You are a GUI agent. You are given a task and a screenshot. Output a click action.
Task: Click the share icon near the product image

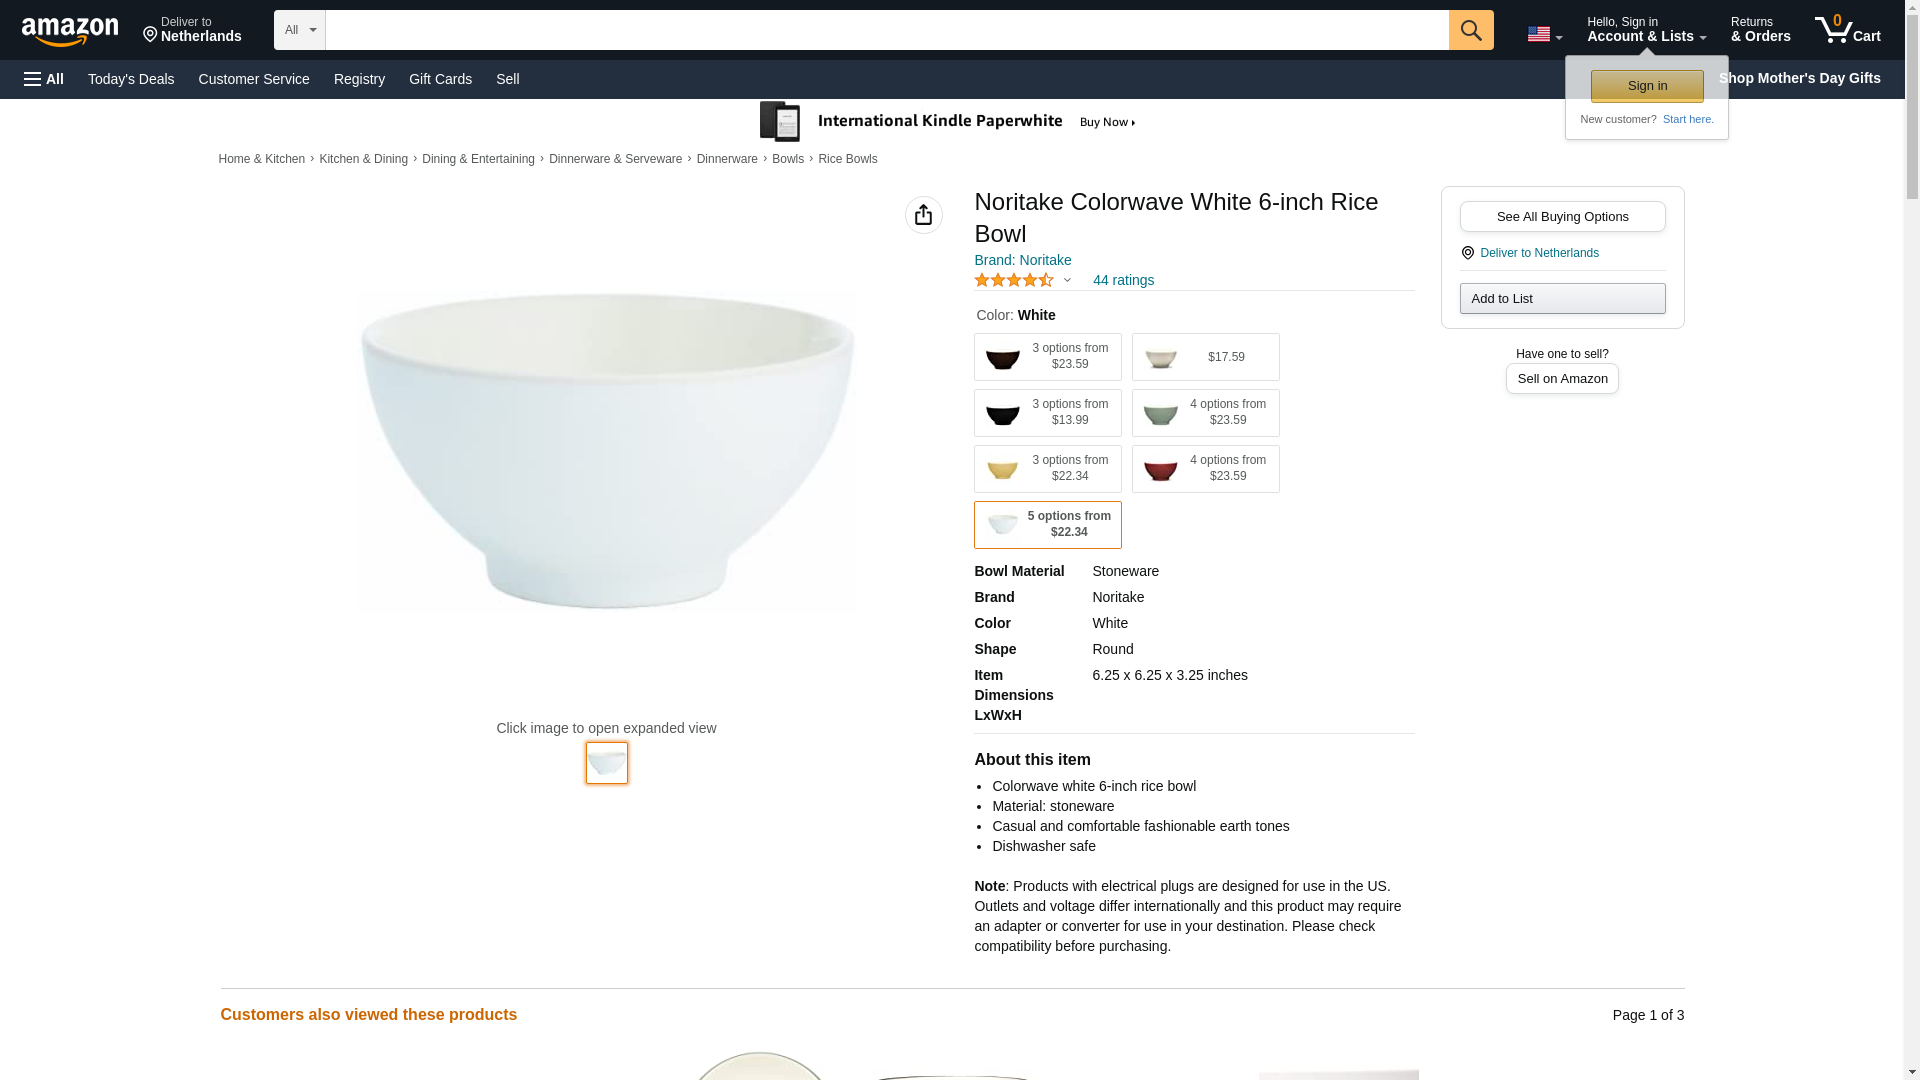pos(923,215)
